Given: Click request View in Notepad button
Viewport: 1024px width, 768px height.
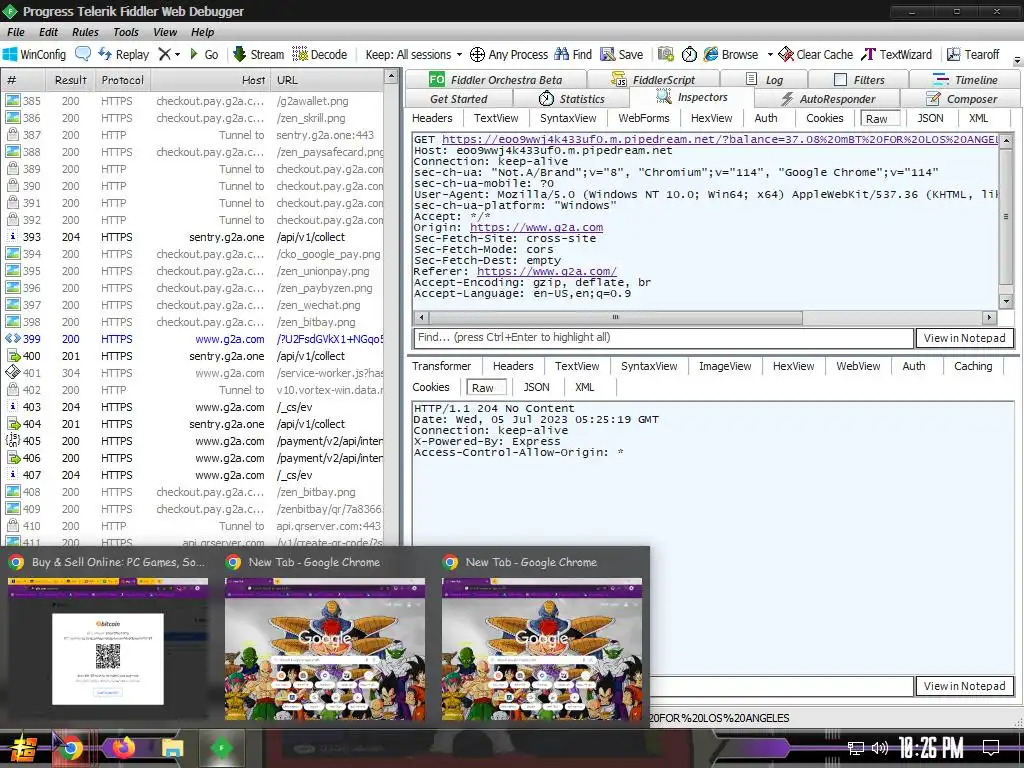Looking at the screenshot, I should click(x=965, y=338).
